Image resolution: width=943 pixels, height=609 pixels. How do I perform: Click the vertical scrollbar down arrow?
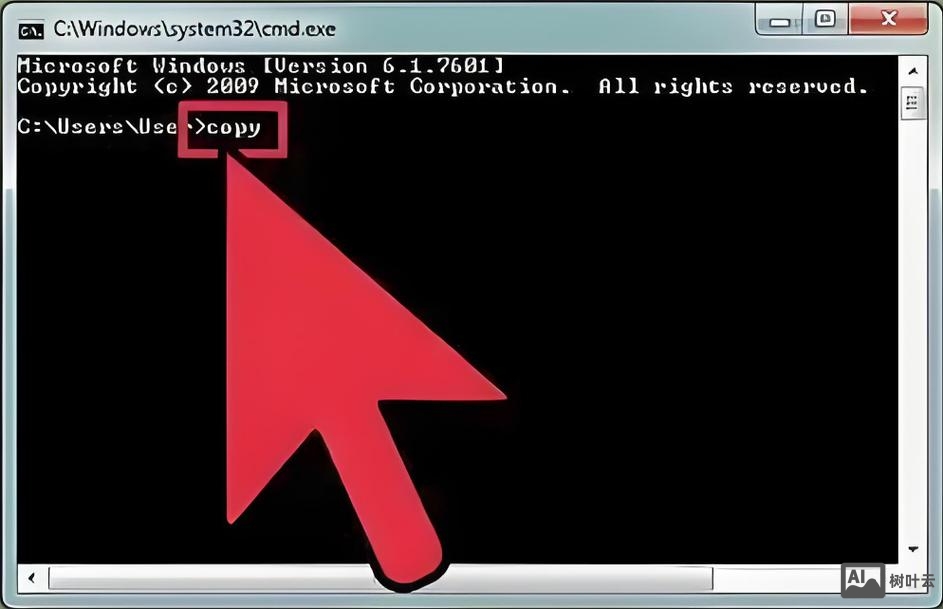(x=913, y=548)
